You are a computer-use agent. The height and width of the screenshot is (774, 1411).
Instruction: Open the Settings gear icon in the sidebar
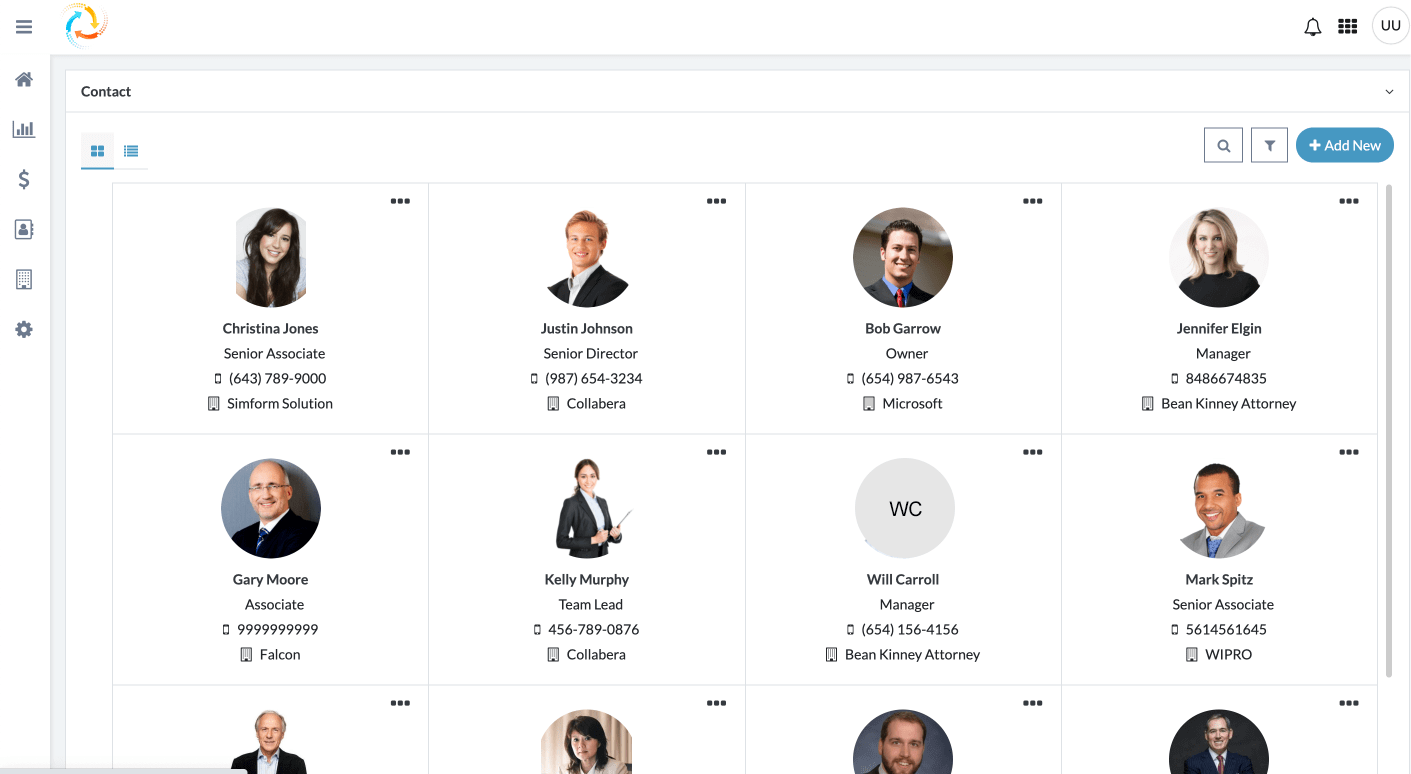(x=23, y=329)
